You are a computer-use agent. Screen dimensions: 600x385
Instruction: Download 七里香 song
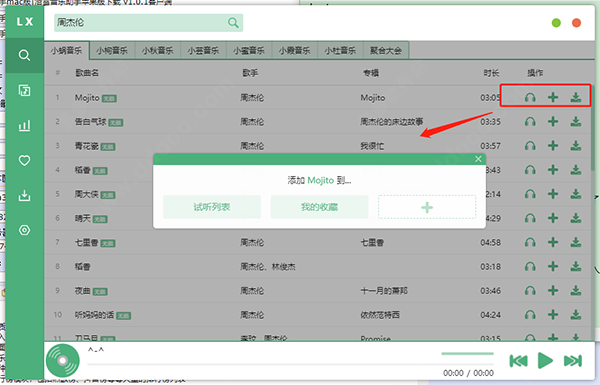tap(576, 242)
